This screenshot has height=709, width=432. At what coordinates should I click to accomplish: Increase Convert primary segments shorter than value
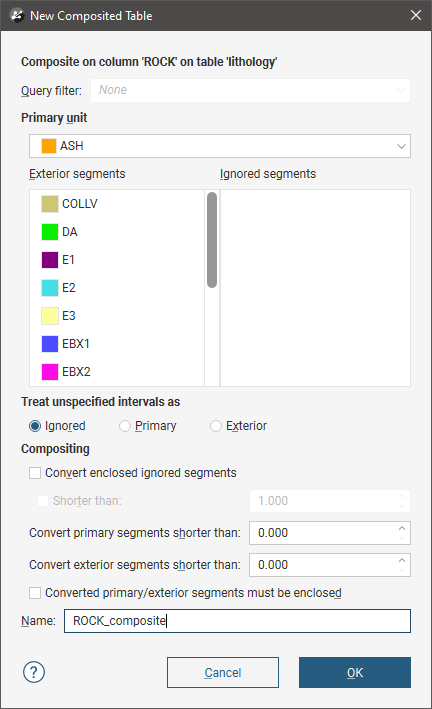click(402, 528)
